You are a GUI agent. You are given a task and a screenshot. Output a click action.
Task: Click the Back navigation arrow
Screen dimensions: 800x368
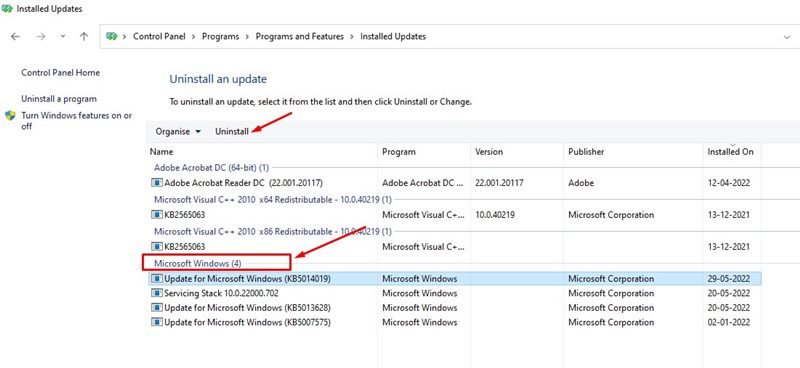click(x=15, y=36)
